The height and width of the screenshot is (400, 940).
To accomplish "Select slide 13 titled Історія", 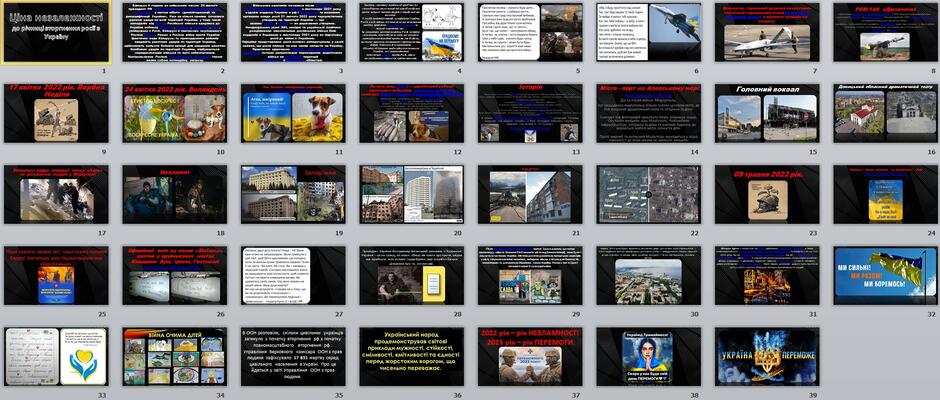I will (530, 113).
